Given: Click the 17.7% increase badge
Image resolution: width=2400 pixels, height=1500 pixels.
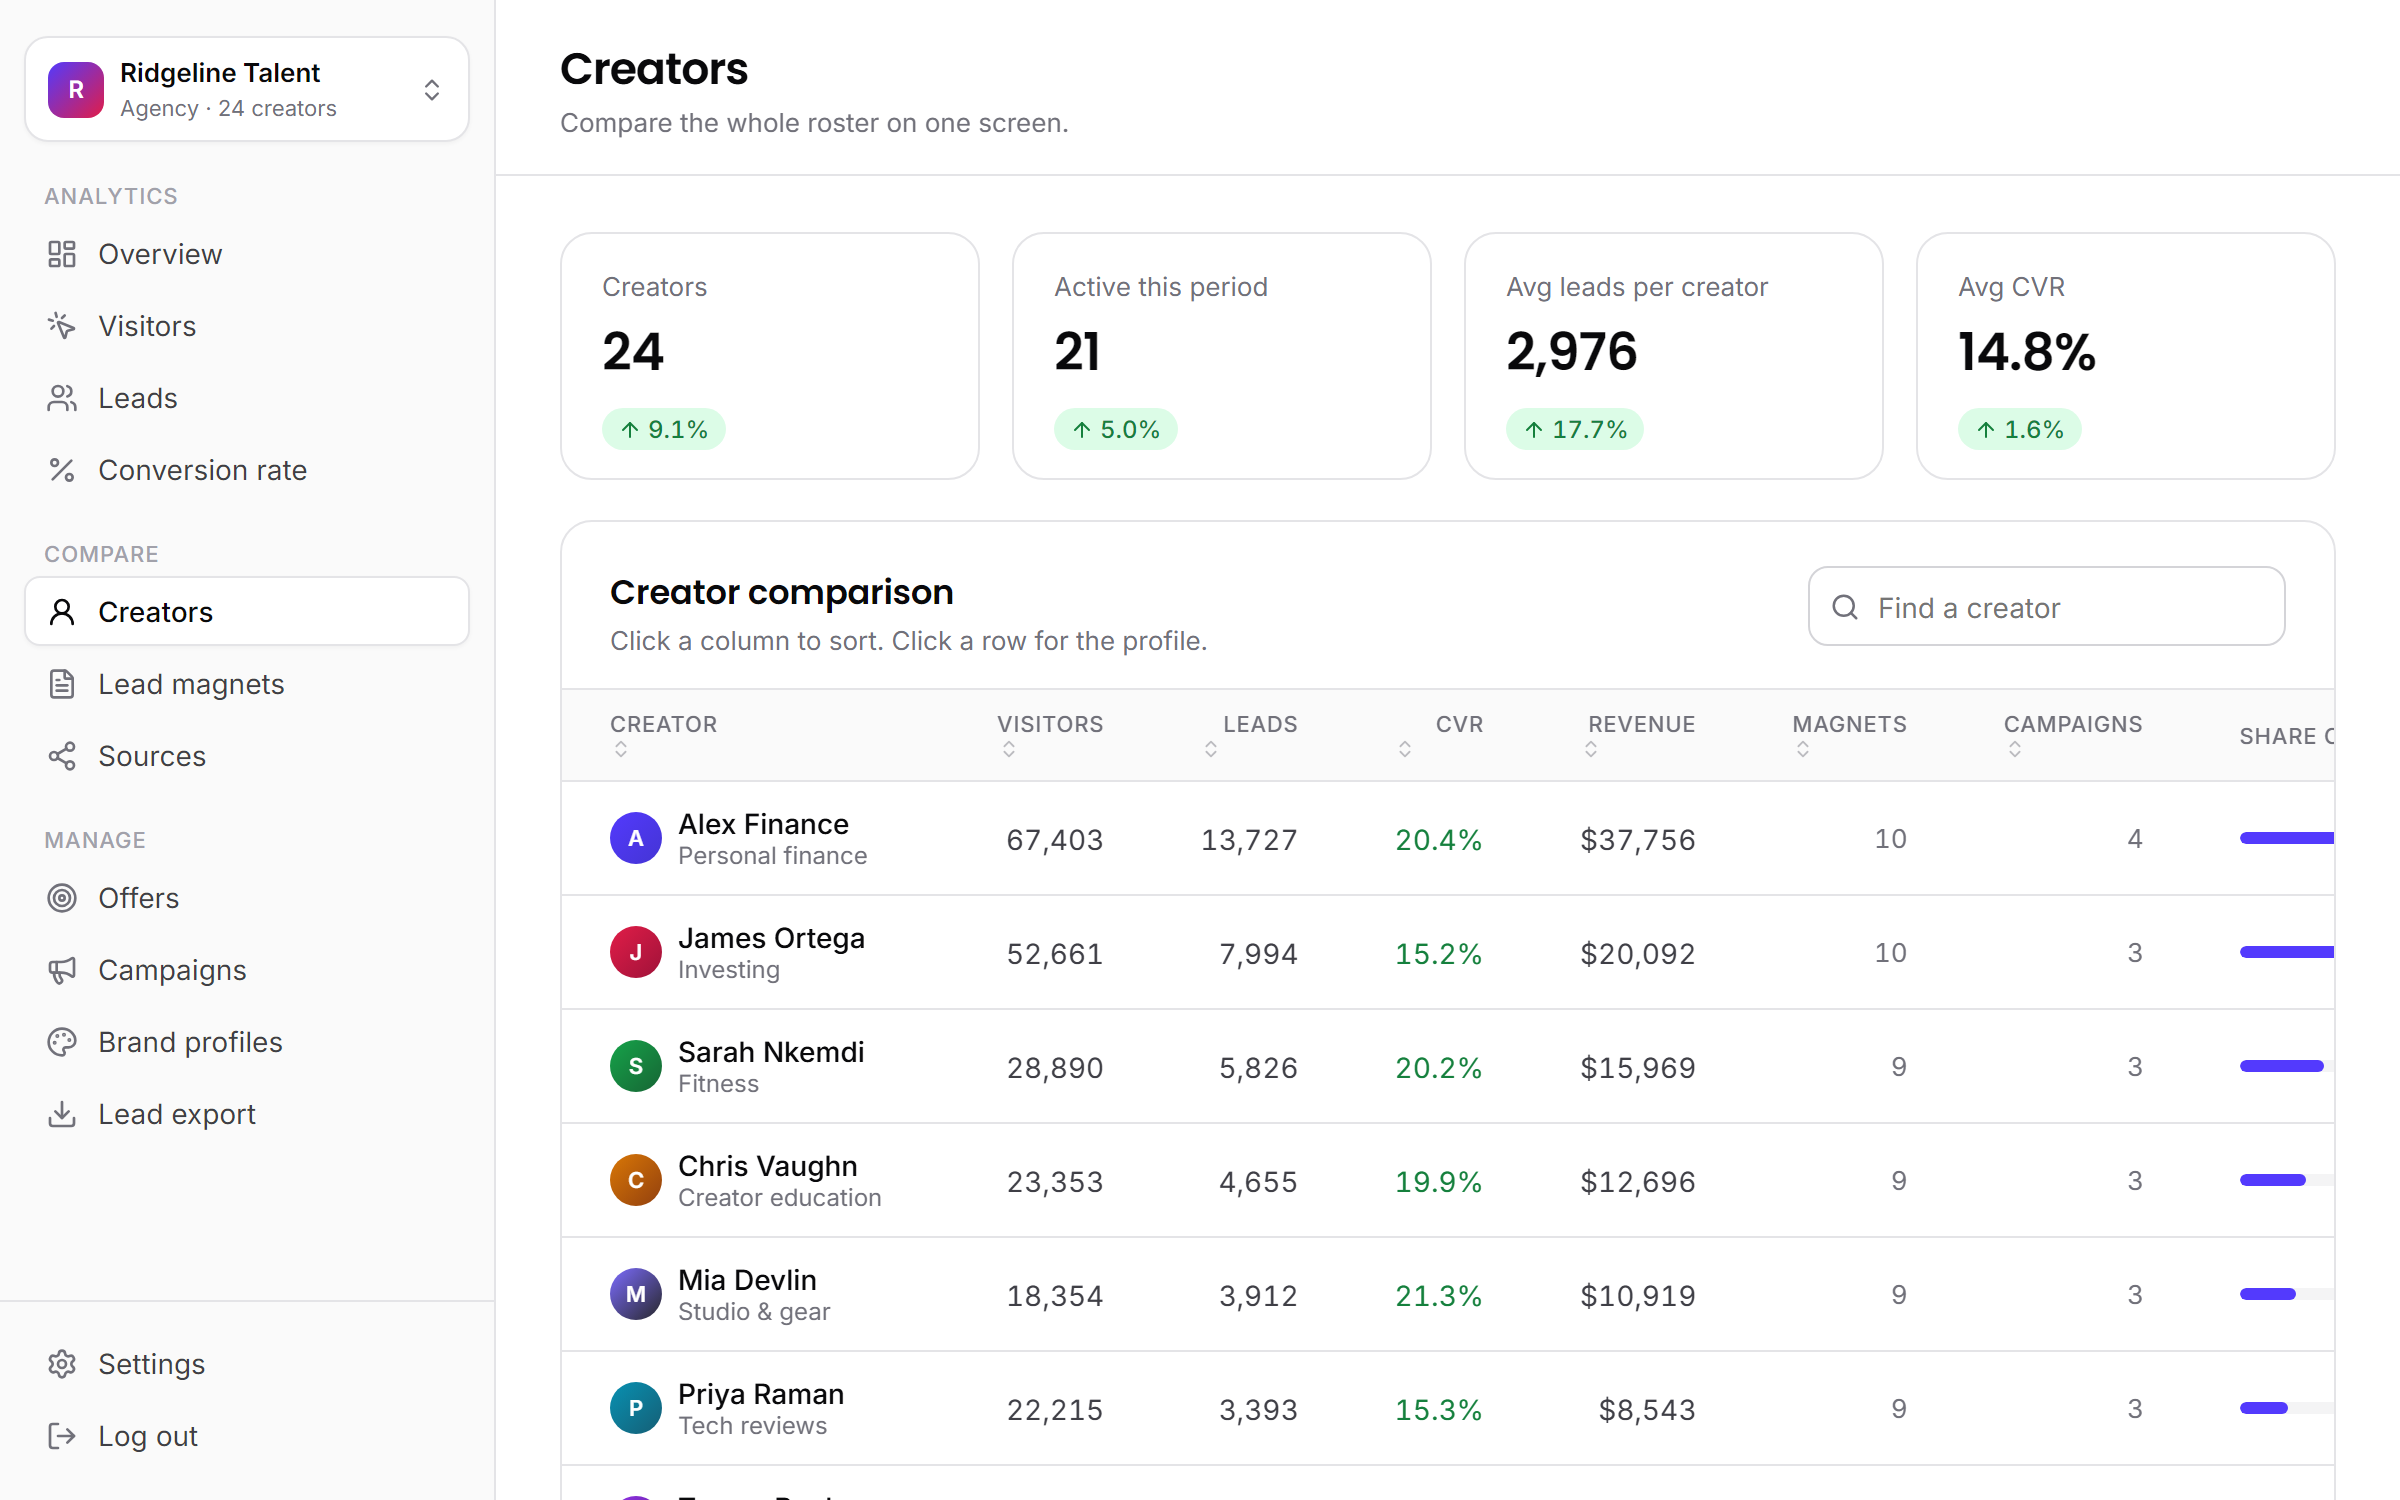Looking at the screenshot, I should pyautogui.click(x=1574, y=429).
